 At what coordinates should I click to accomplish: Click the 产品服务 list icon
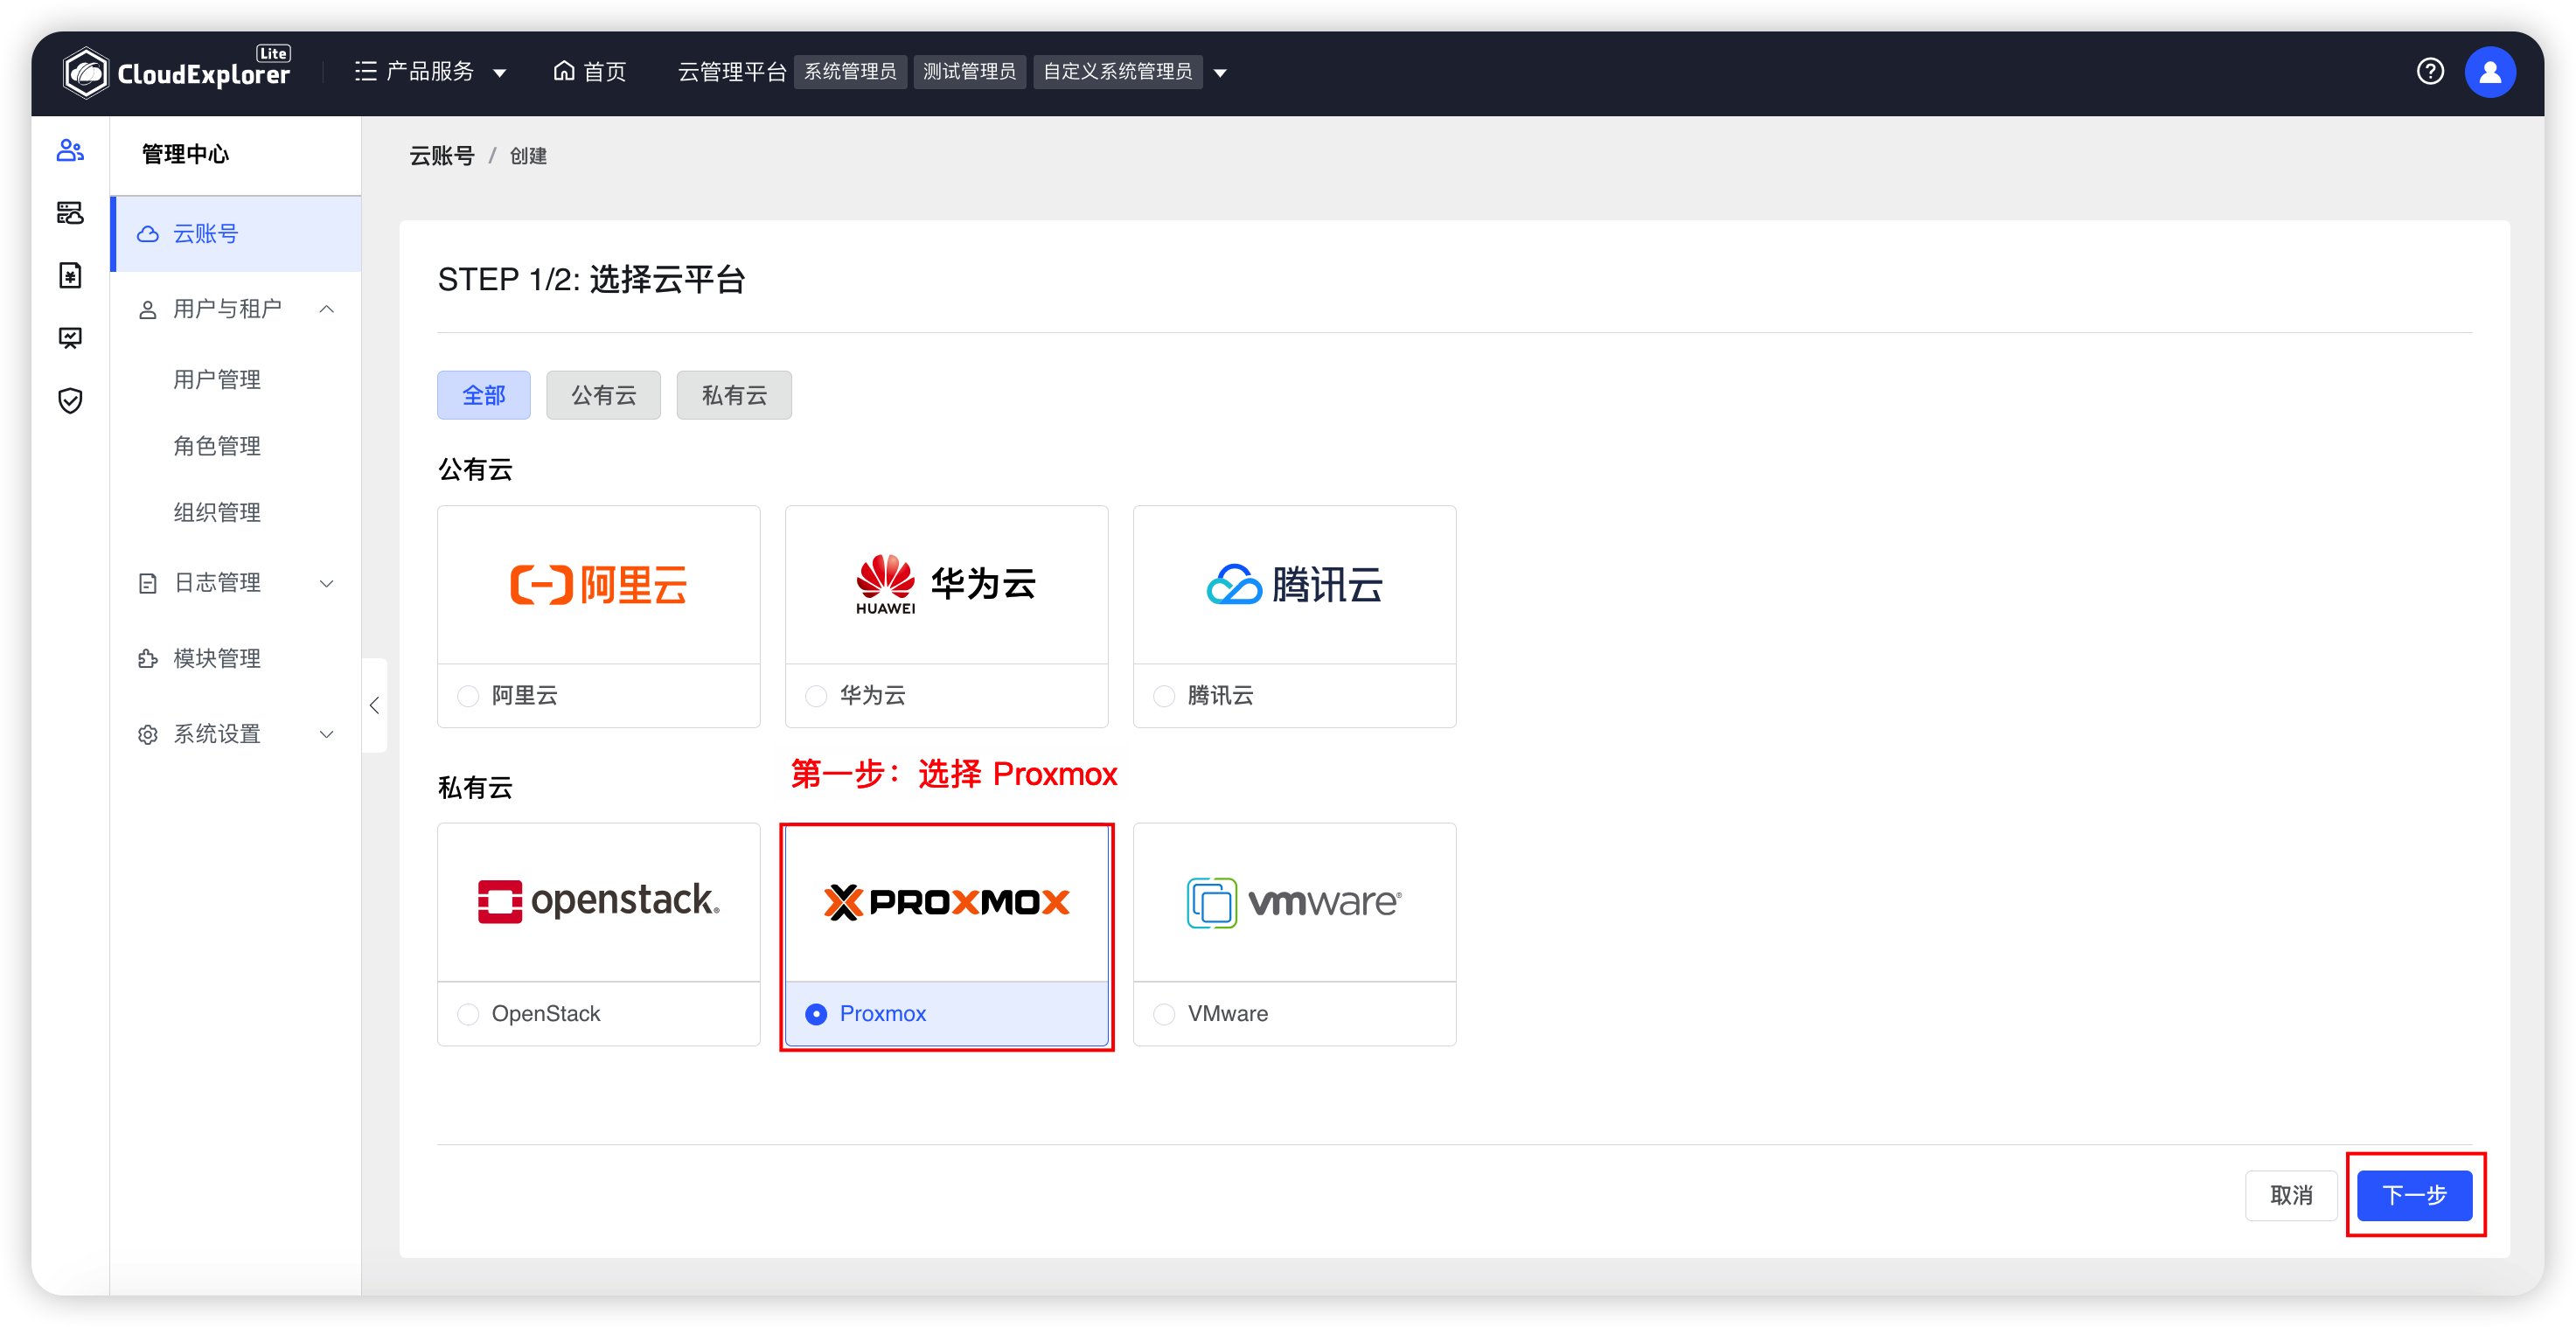[x=365, y=72]
